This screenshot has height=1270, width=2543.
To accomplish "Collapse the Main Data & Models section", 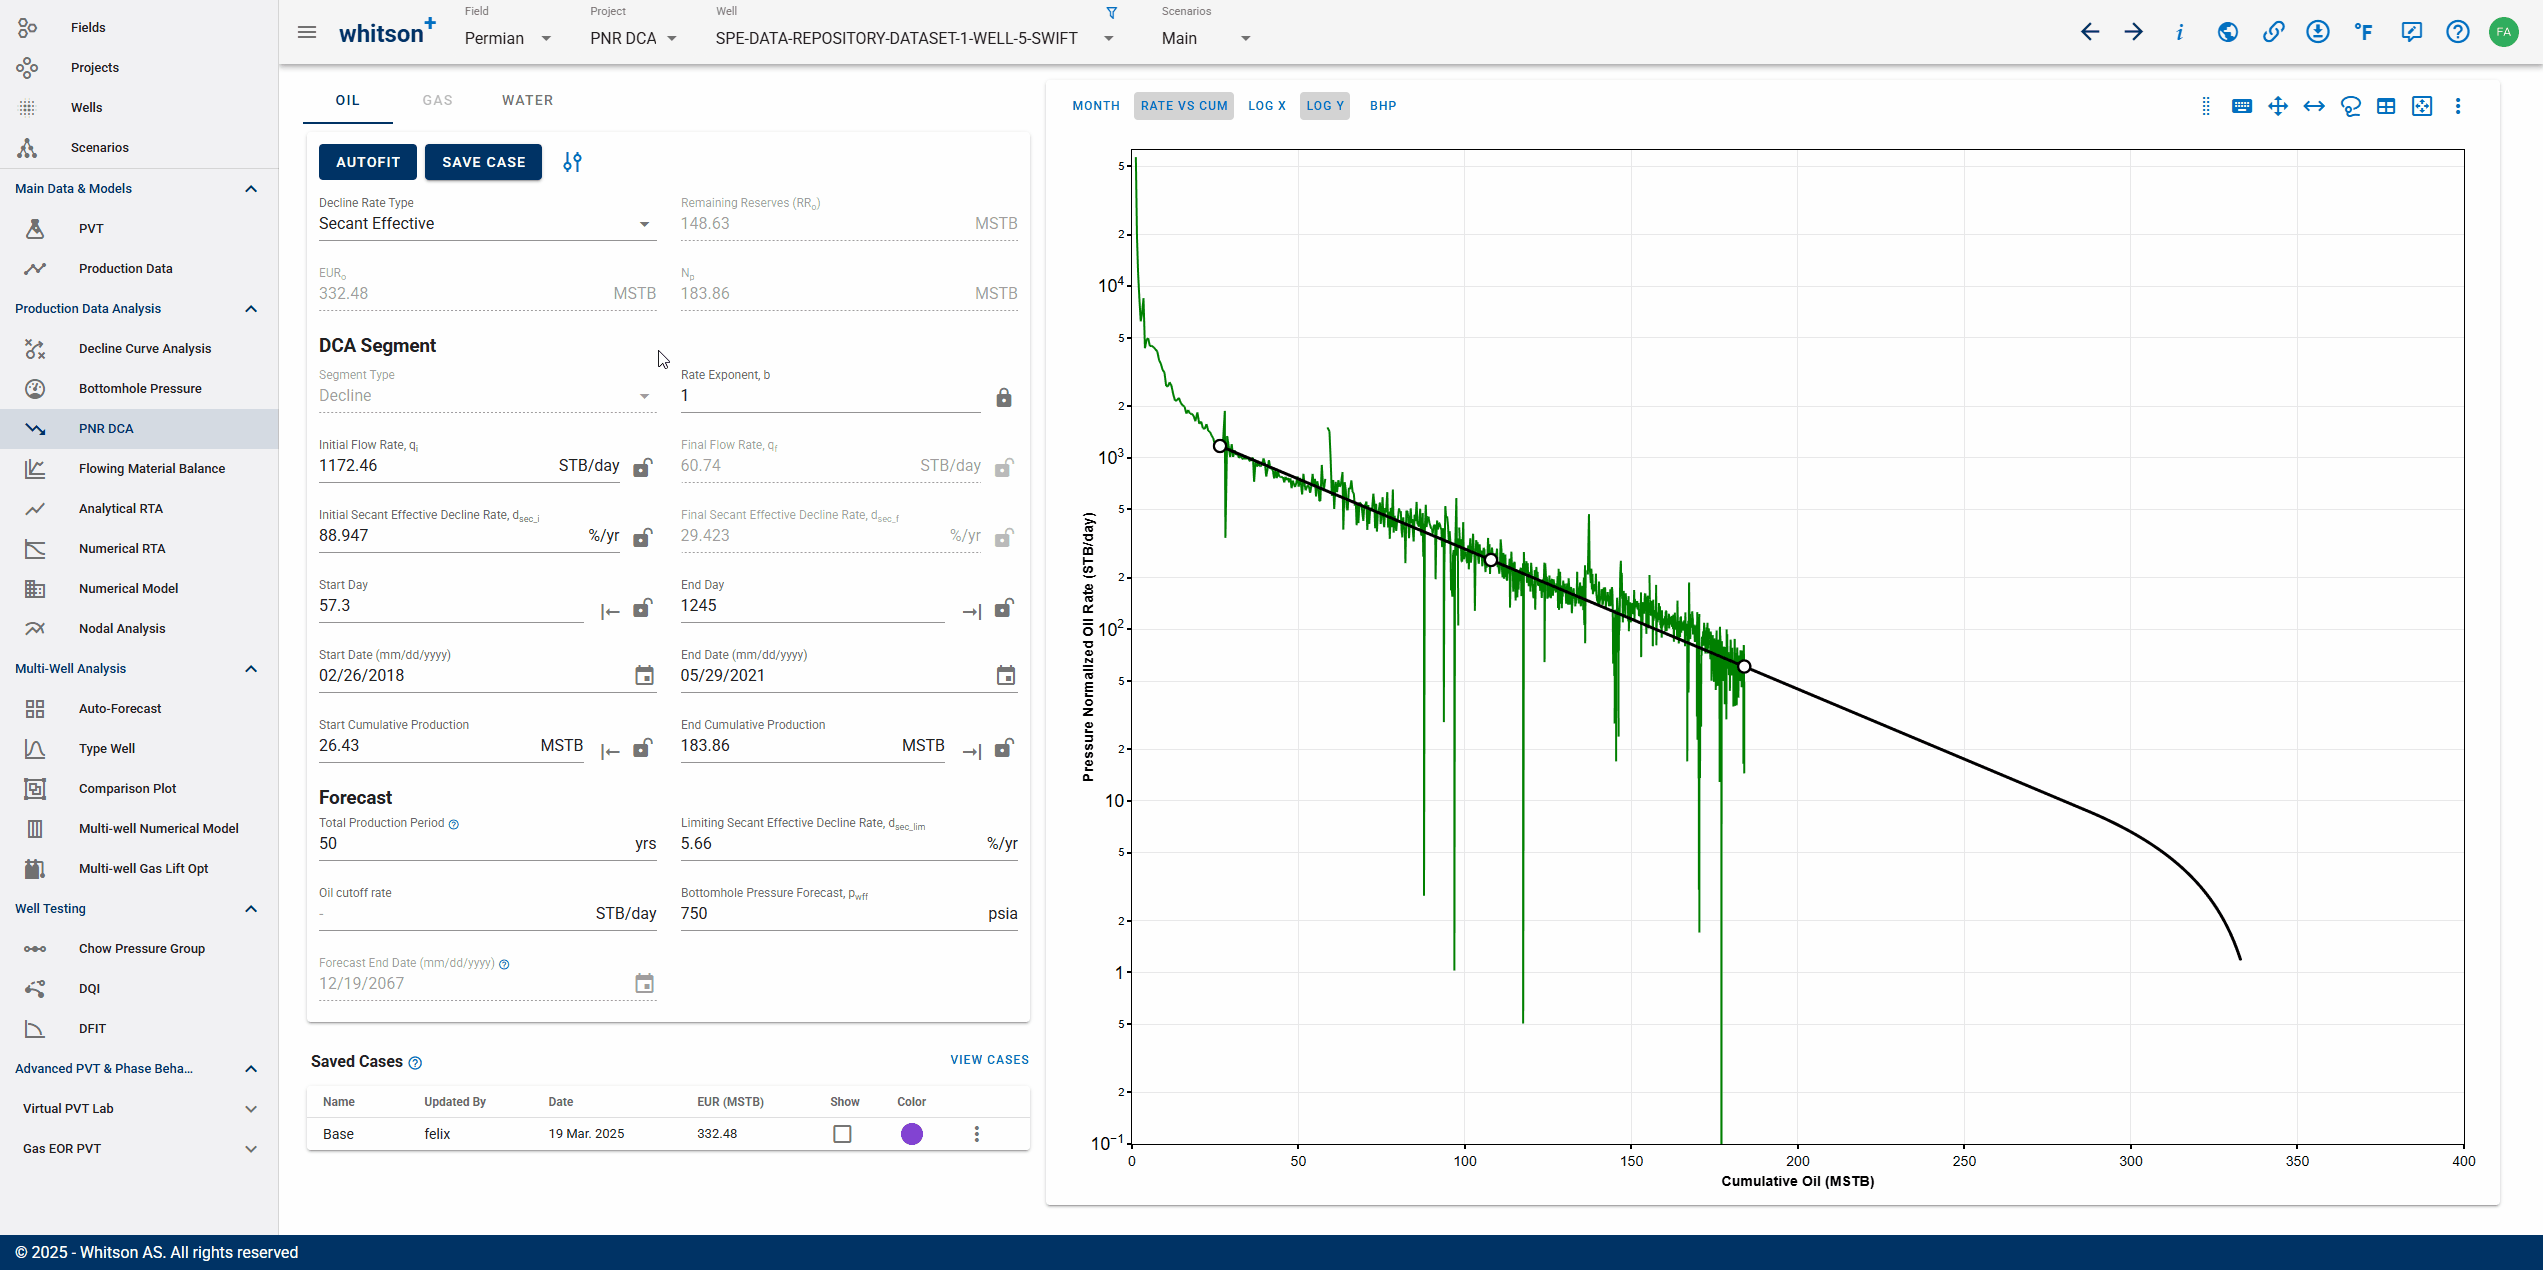I will pos(251,188).
